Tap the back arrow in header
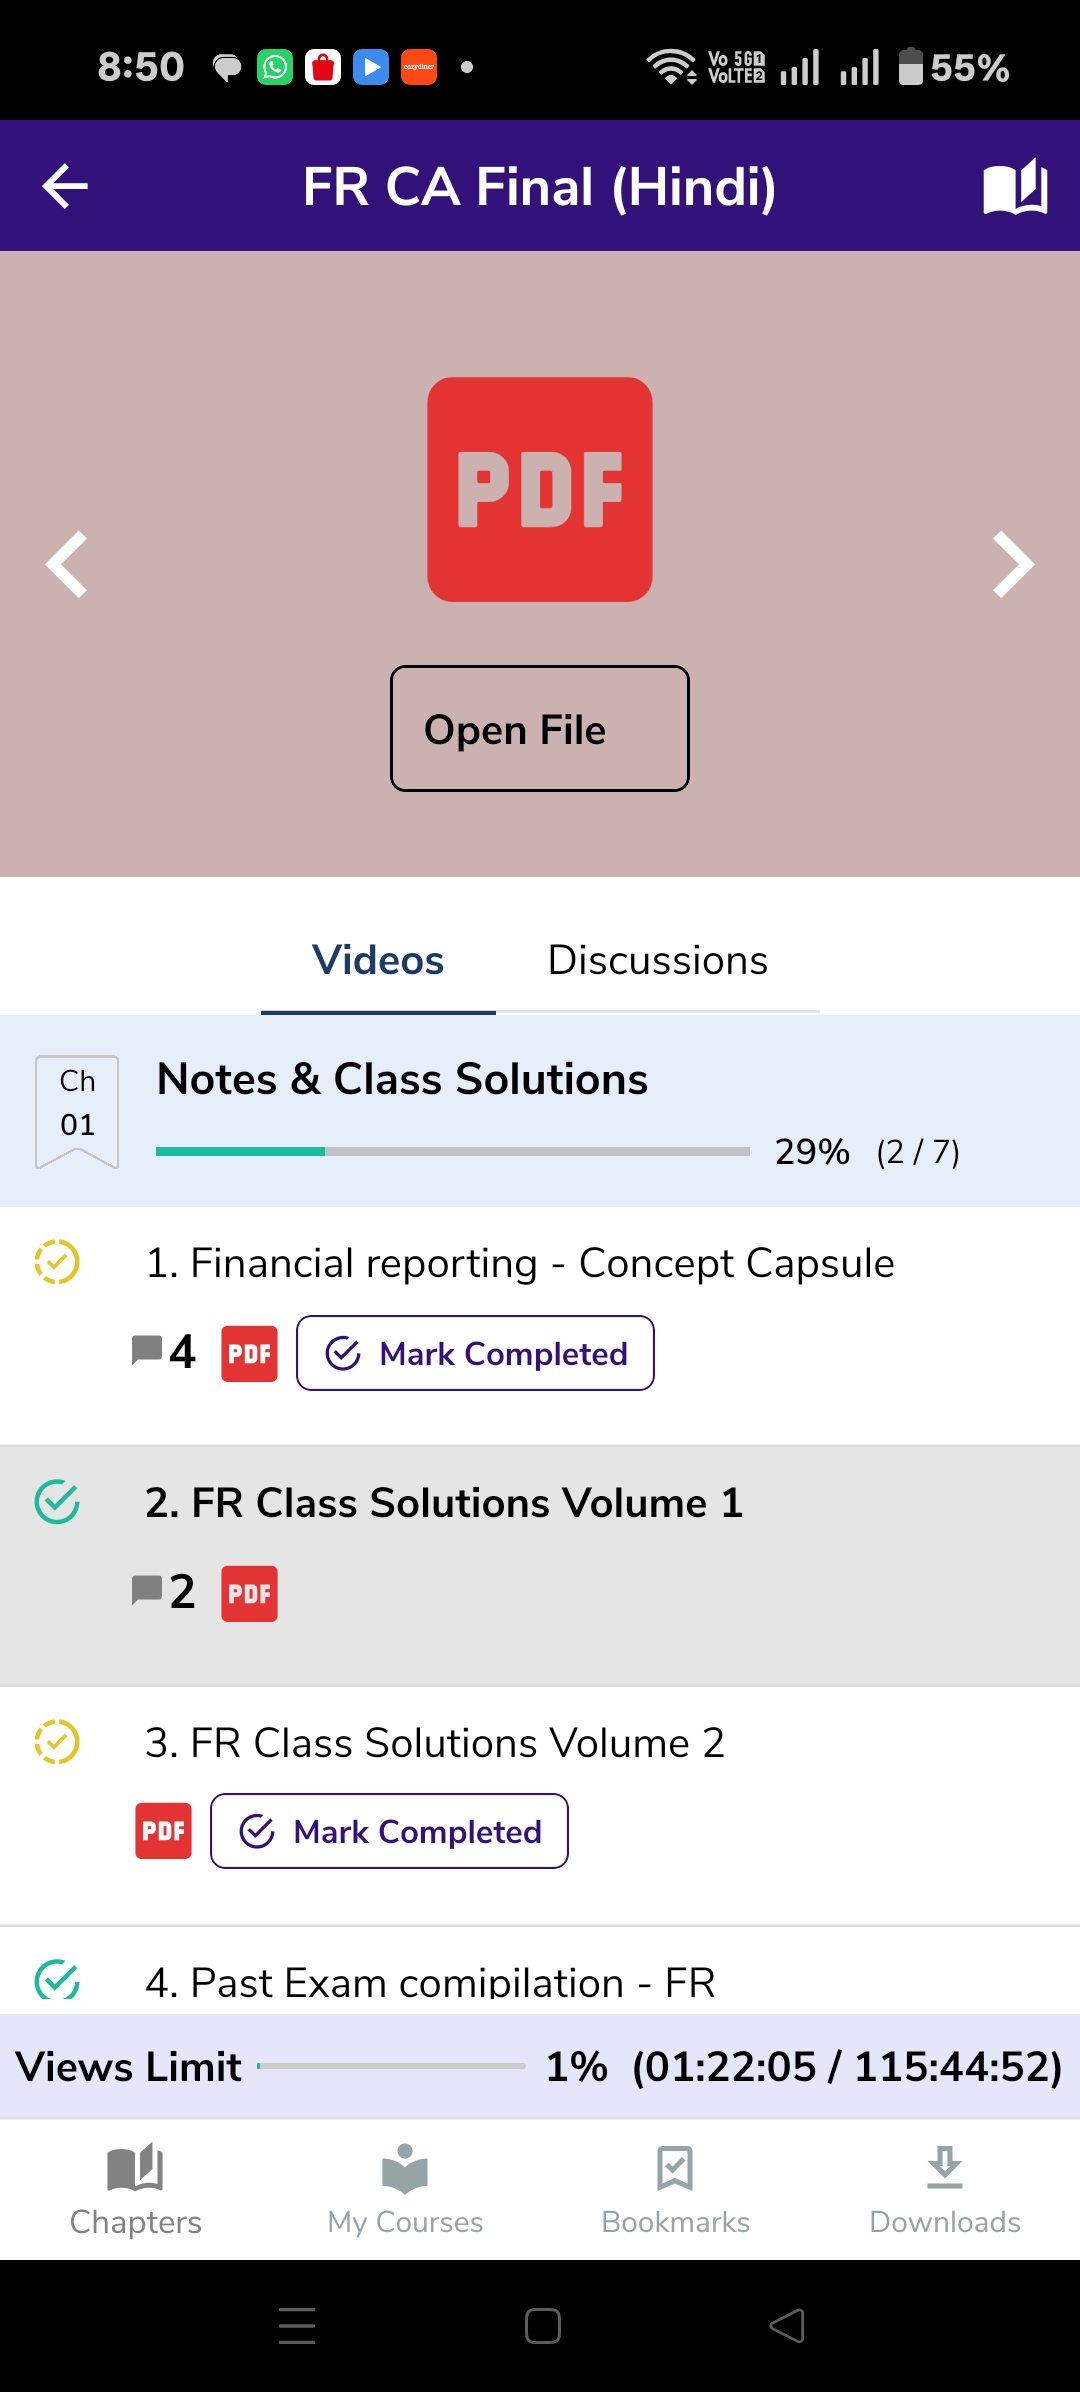Viewport: 1080px width, 2392px height. (x=65, y=186)
